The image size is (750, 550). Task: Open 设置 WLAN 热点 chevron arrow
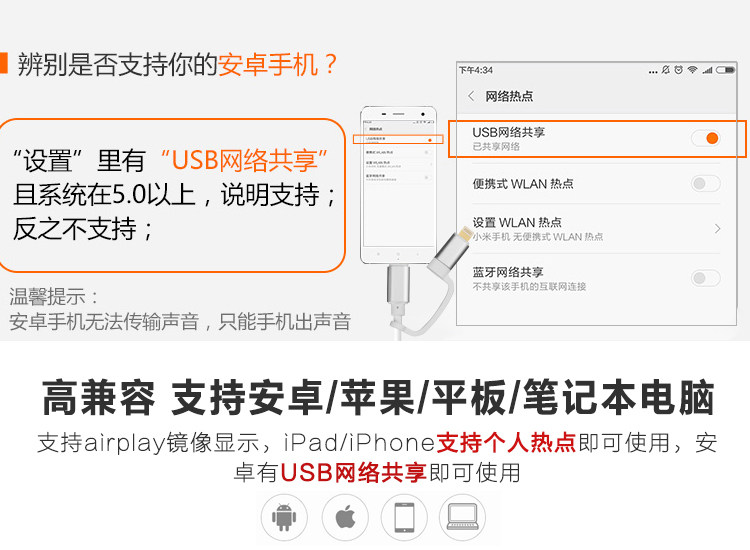pyautogui.click(x=717, y=229)
